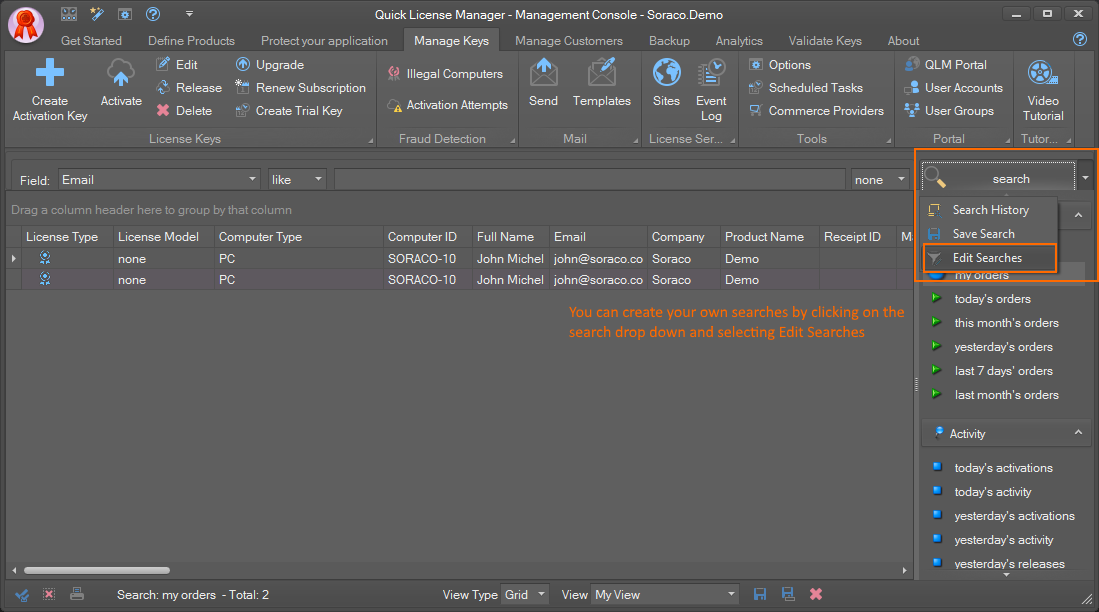Delete the selected license key
The height and width of the screenshot is (612, 1099).
184,111
